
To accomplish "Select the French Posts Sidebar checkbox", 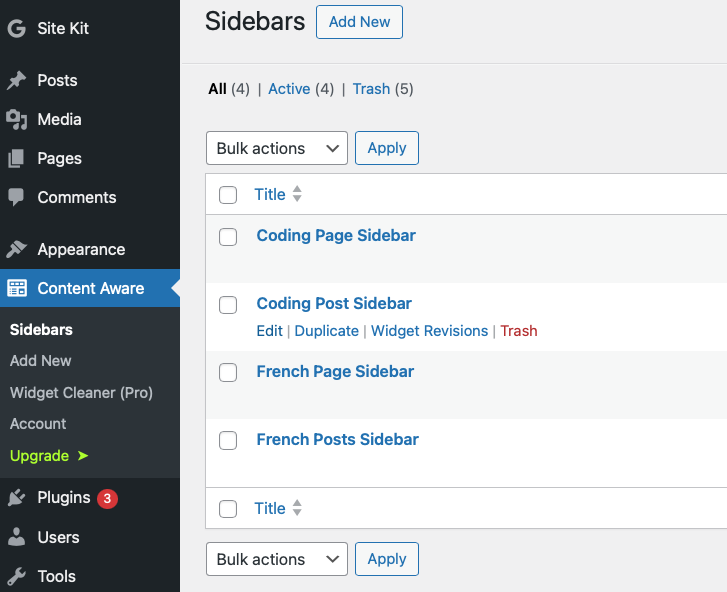I will (228, 440).
